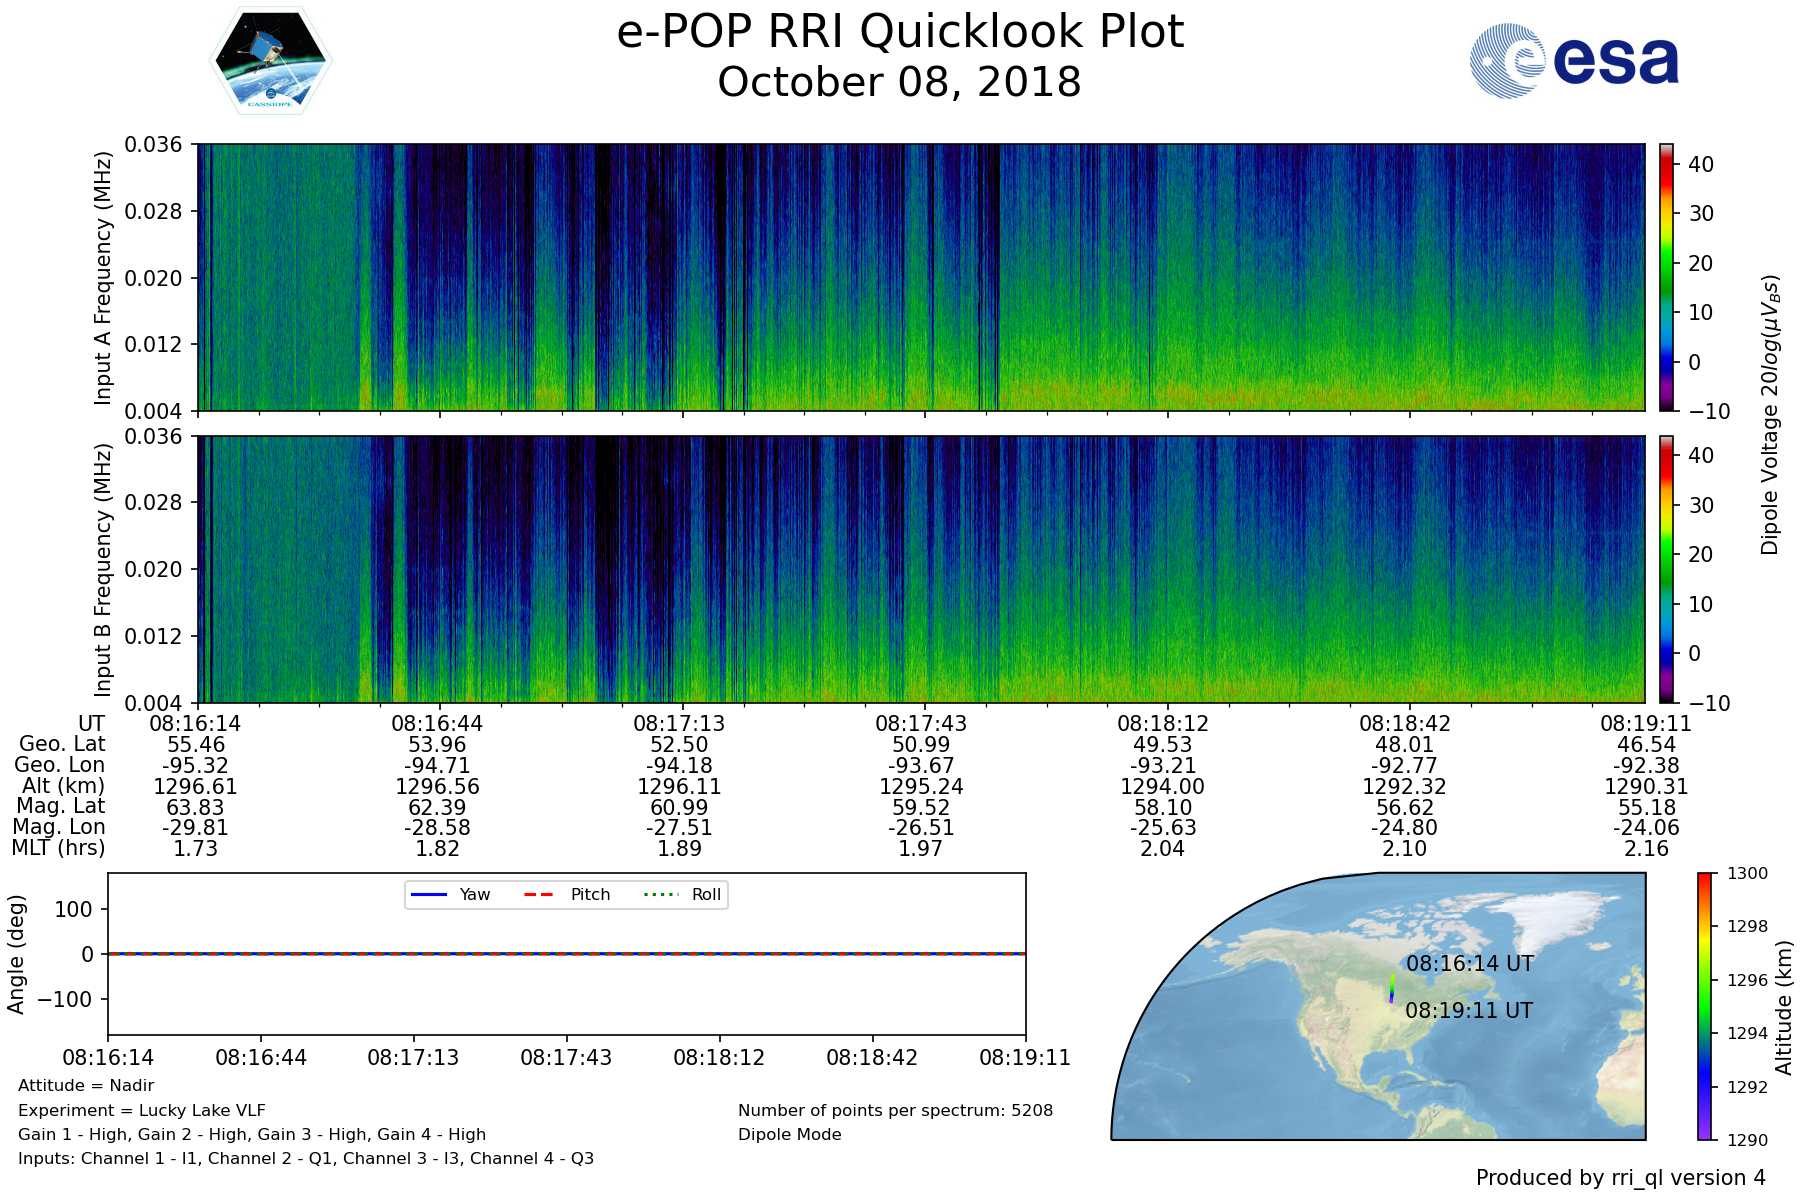
Task: Click the e-POP RRI Quicklook Plot title
Action: click(900, 32)
